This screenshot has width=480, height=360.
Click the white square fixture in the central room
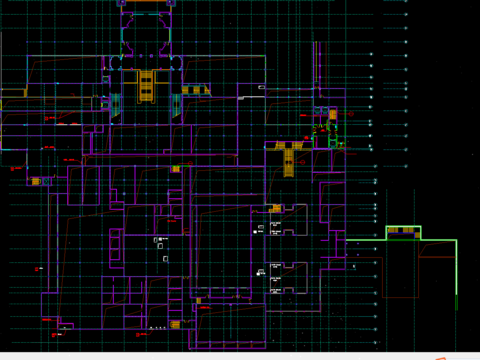coord(160,246)
